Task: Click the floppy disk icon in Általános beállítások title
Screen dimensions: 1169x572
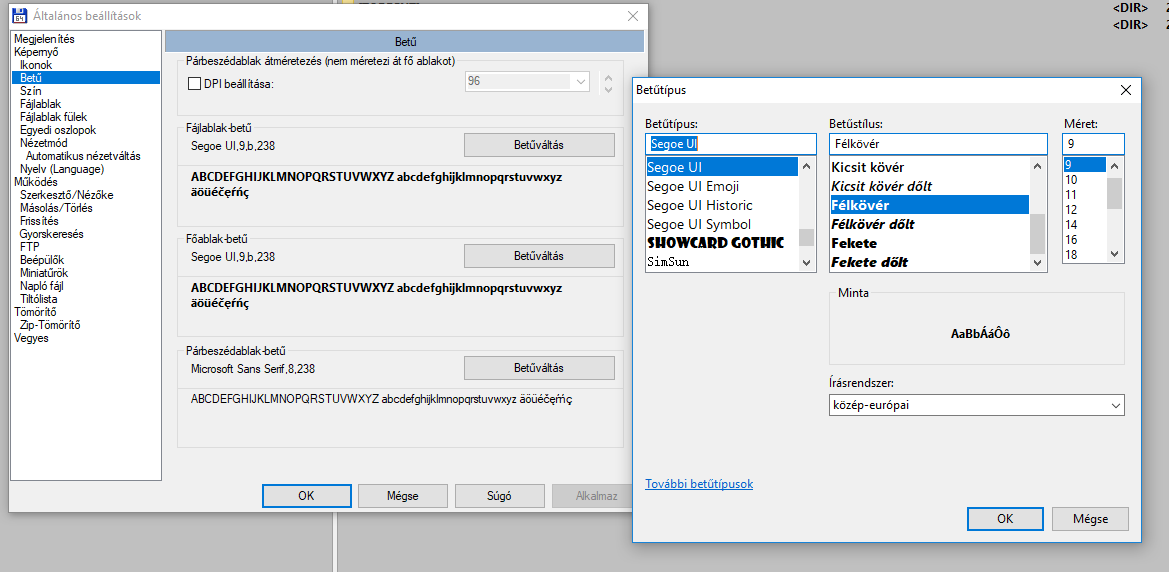Action: [20, 16]
